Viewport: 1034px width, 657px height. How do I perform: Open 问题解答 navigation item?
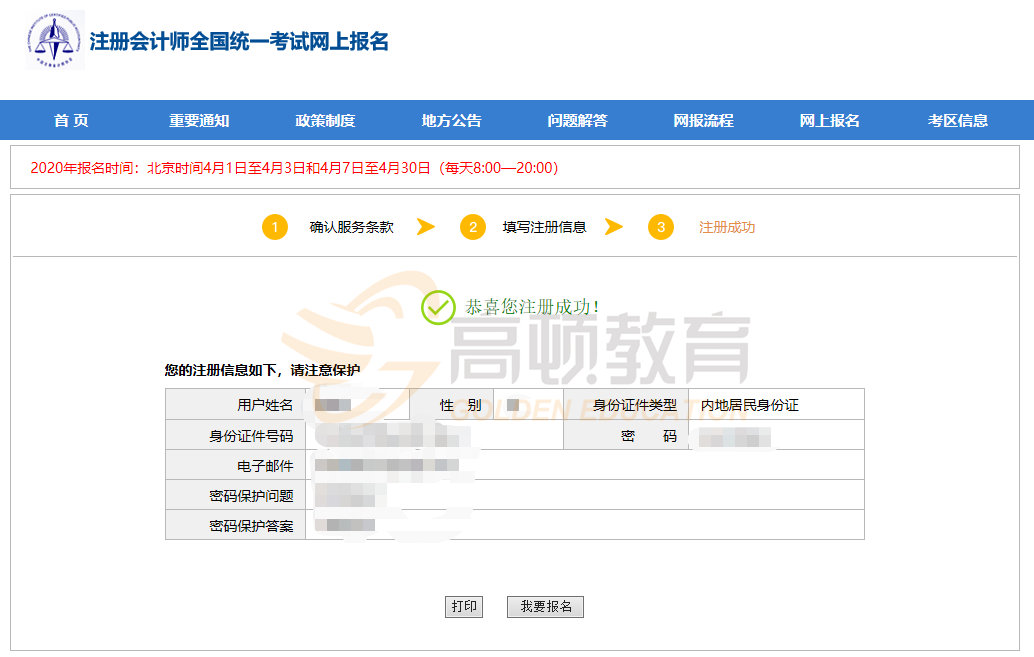(x=577, y=120)
